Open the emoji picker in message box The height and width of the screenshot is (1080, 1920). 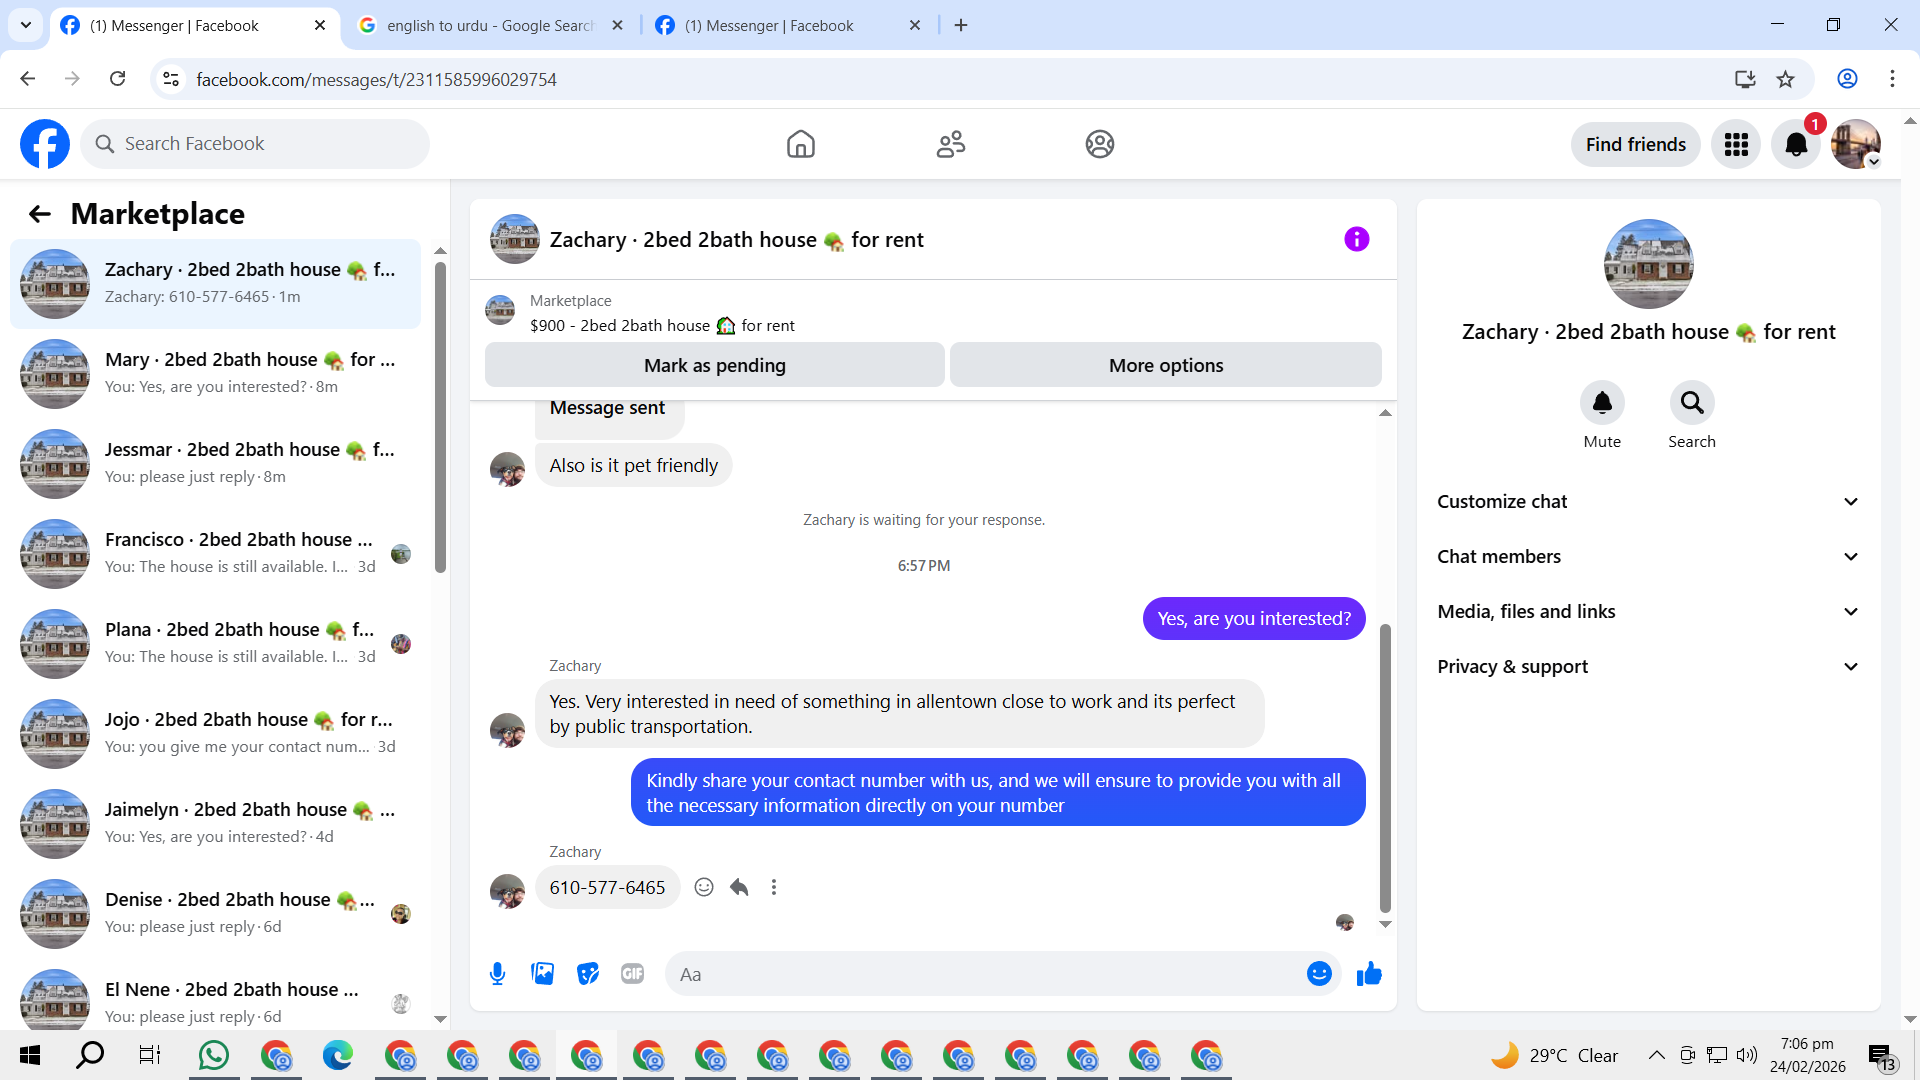point(1319,974)
